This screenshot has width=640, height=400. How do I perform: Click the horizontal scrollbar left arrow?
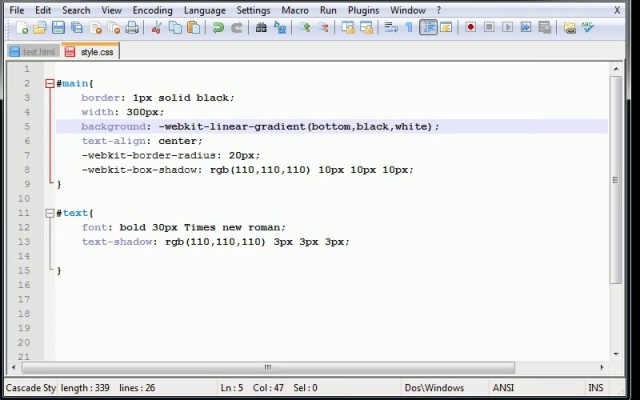[13, 367]
